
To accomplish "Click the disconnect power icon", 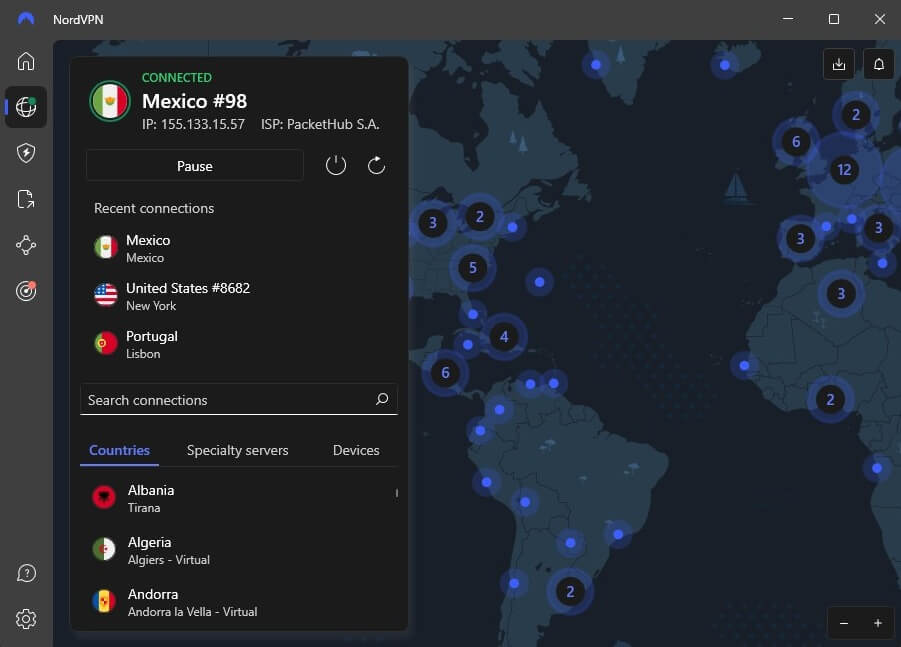I will 336,165.
